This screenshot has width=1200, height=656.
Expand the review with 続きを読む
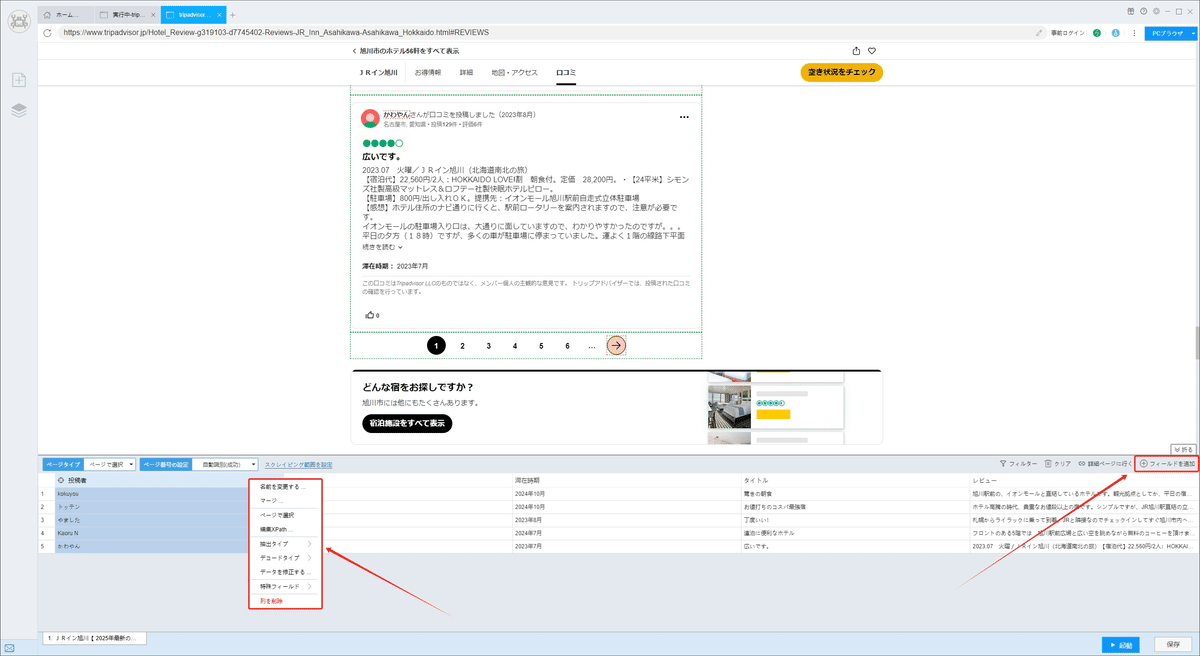[382, 246]
